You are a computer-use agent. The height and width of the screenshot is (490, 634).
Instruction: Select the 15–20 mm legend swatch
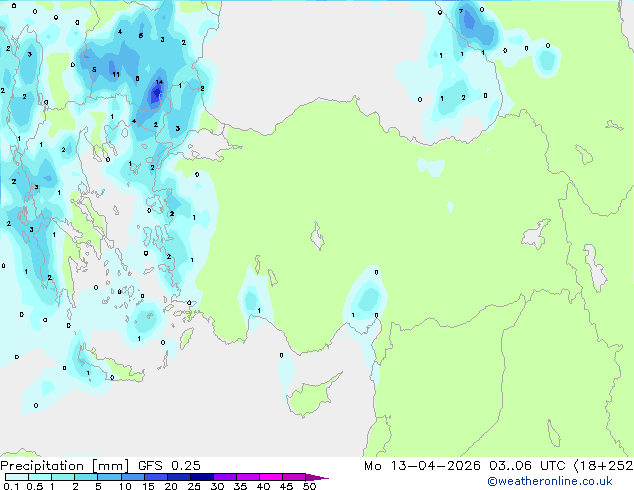coord(156,477)
